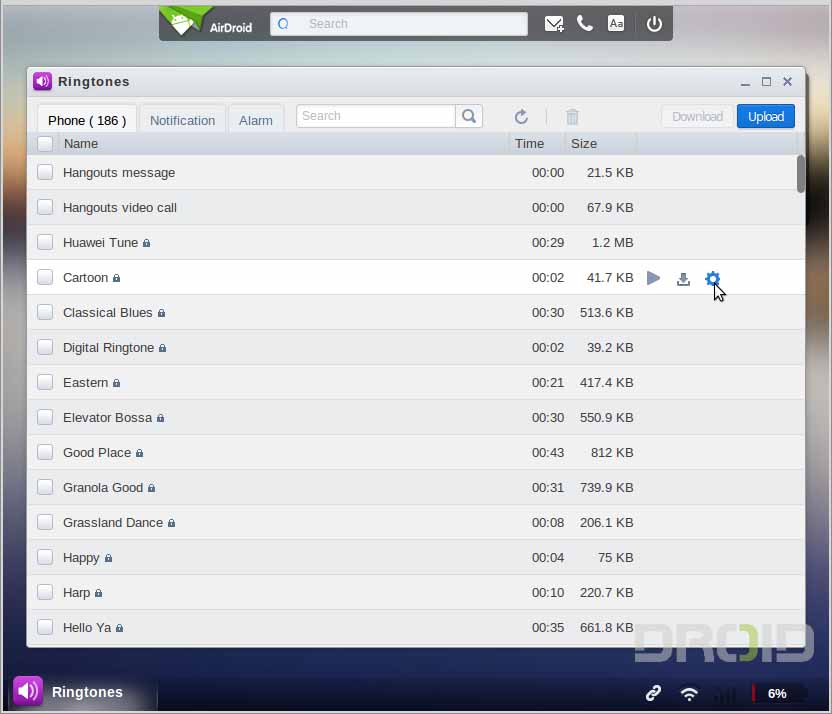Play the Cartoon ringtone
The height and width of the screenshot is (714, 832).
pyautogui.click(x=653, y=278)
